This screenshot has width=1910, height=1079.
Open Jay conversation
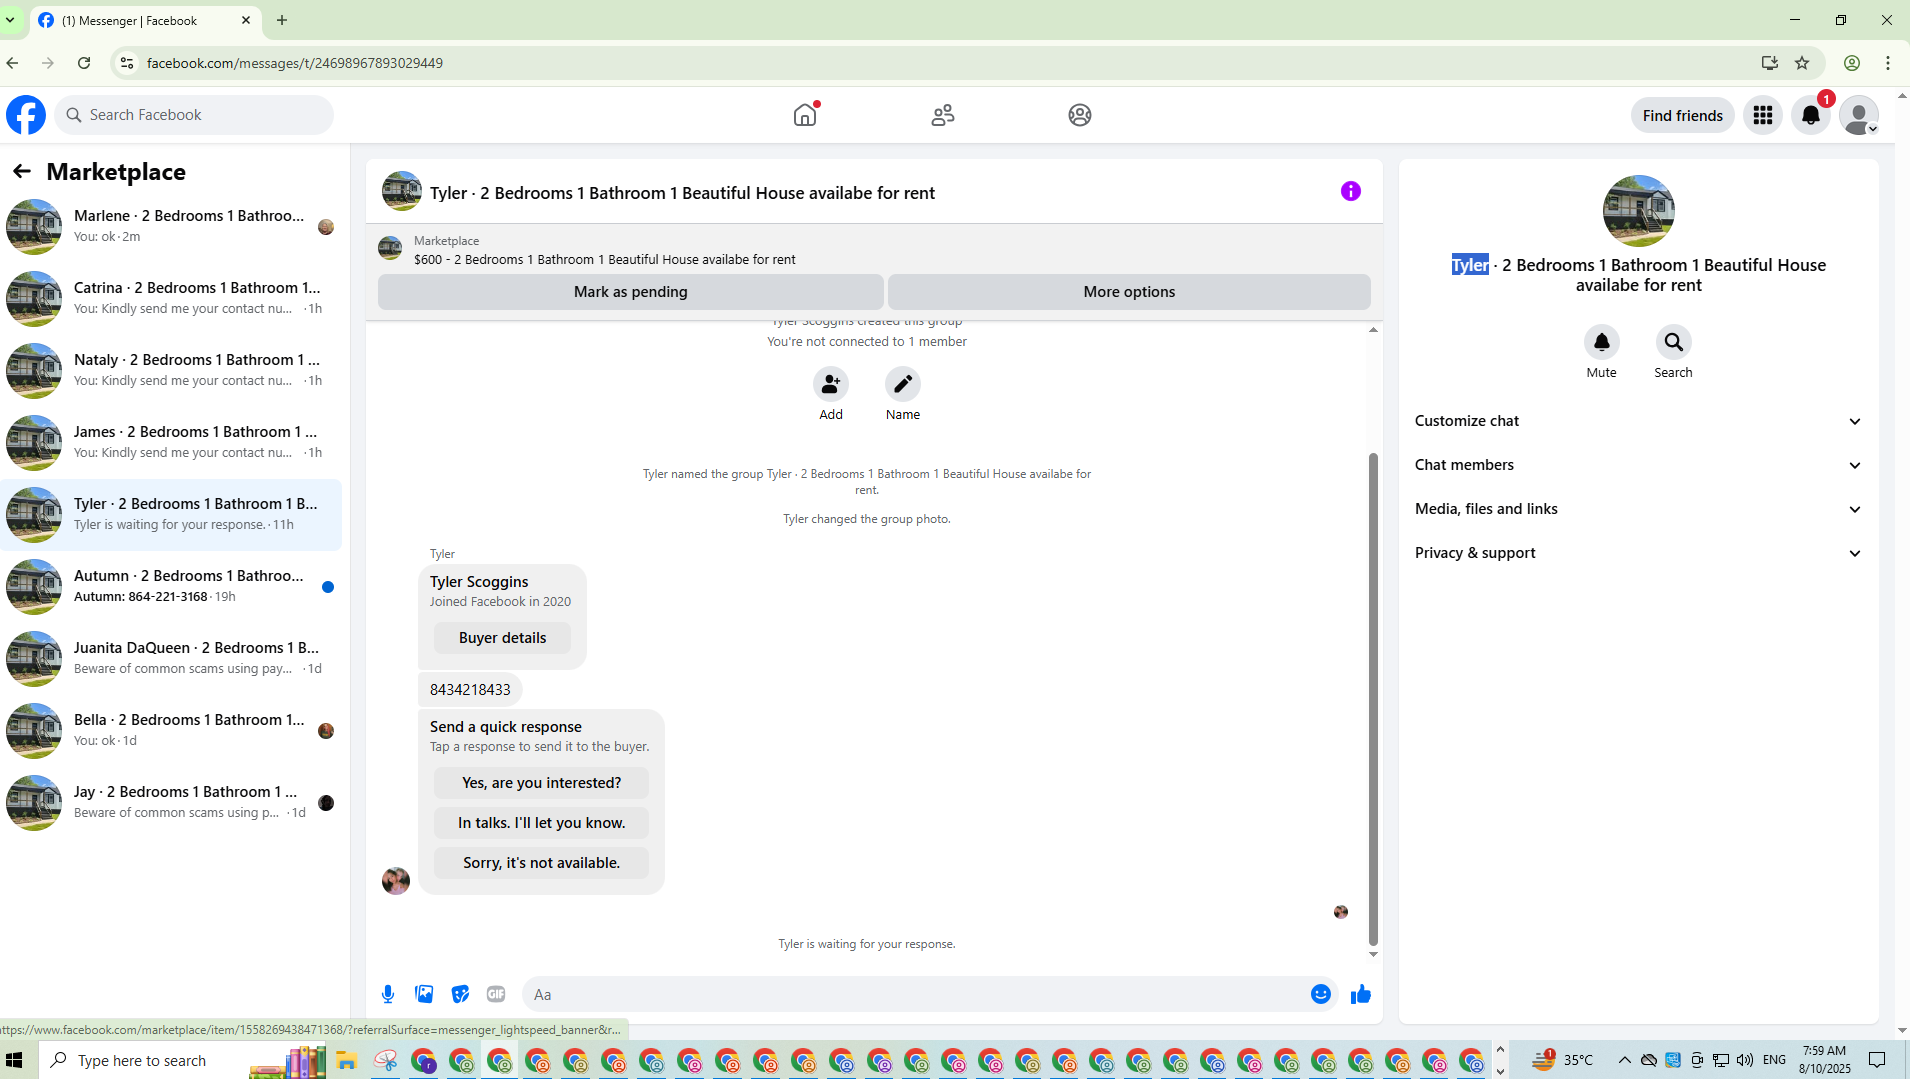[171, 802]
